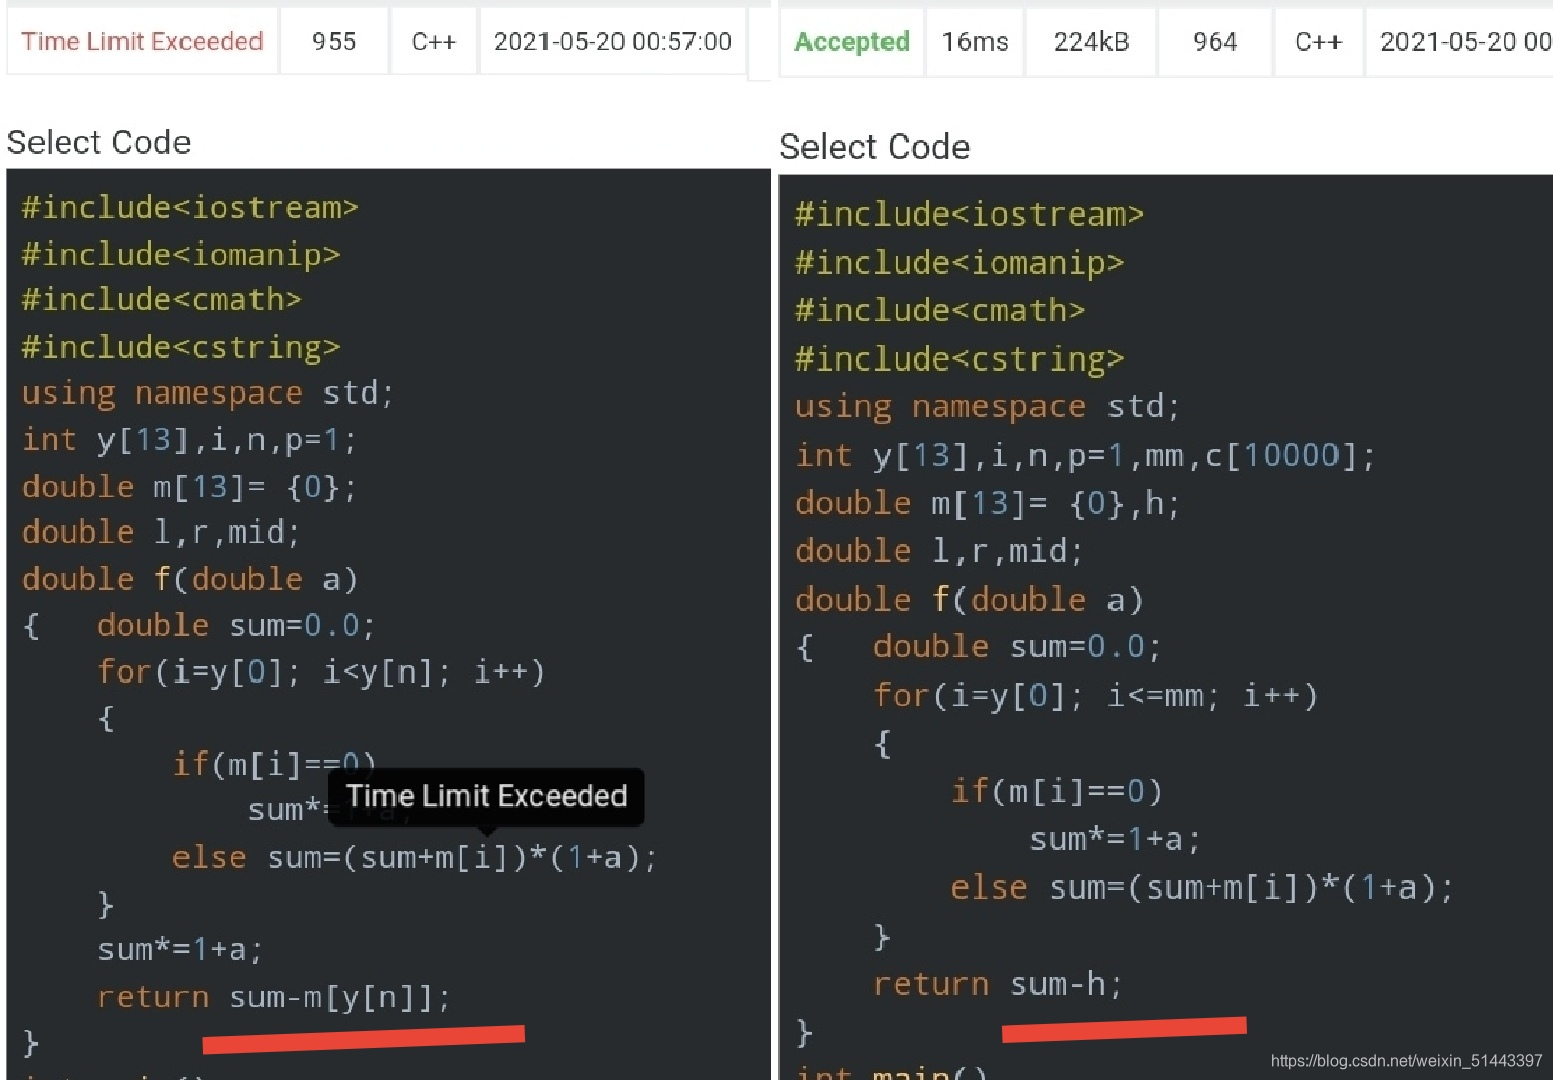Screen dimensions: 1553x1080
Task: Click the else line in left code
Action: pyautogui.click(x=414, y=857)
